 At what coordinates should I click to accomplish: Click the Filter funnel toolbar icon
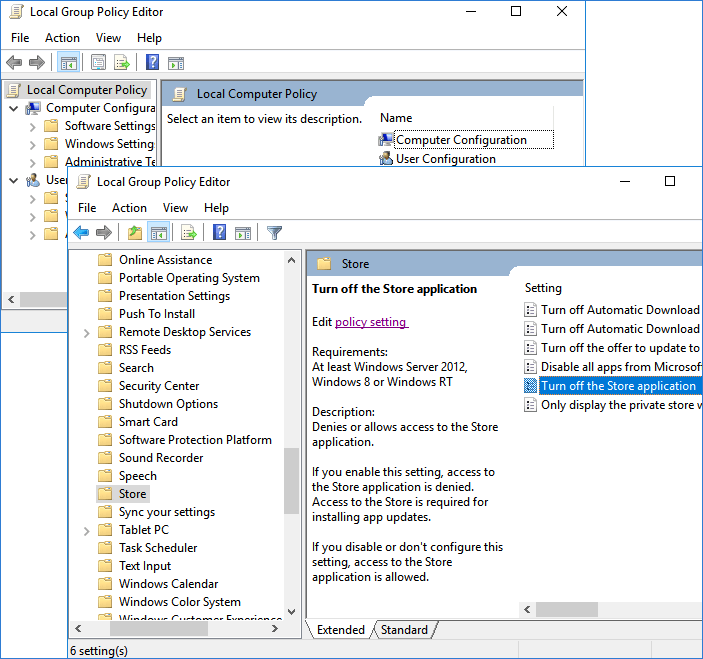click(x=274, y=233)
